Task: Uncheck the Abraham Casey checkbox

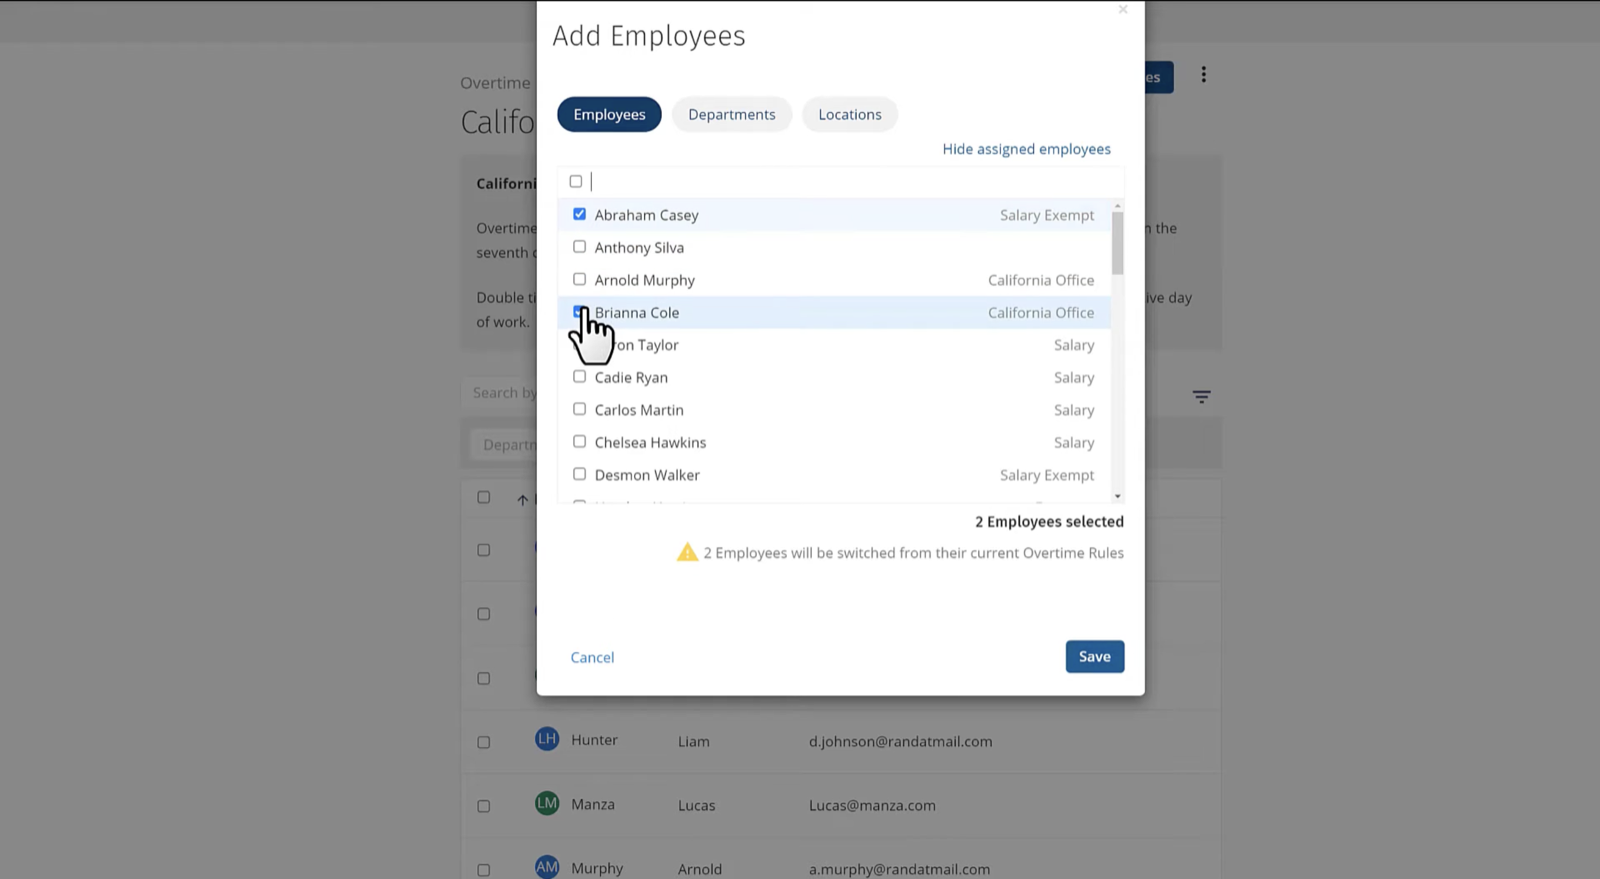Action: pos(579,214)
